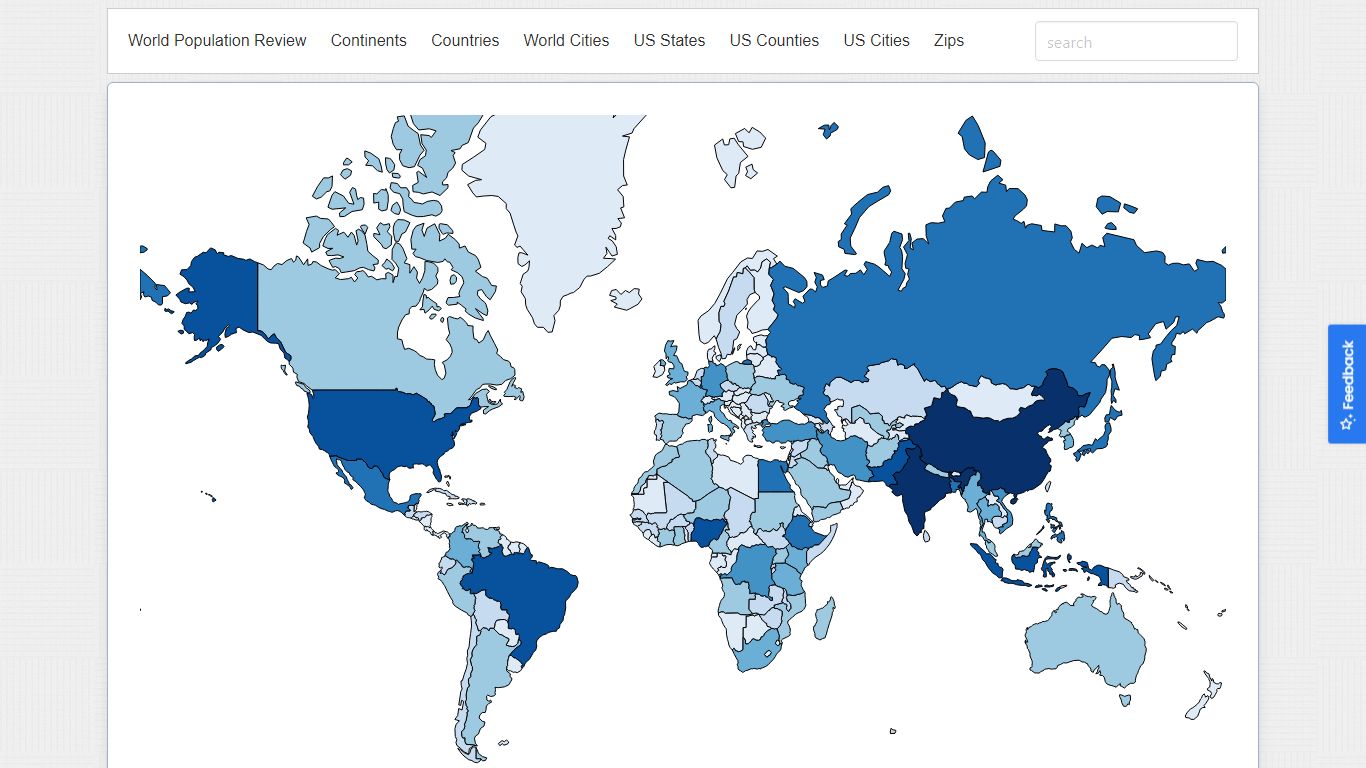Select DR Congo on the map
1366x768 pixels.
752,572
